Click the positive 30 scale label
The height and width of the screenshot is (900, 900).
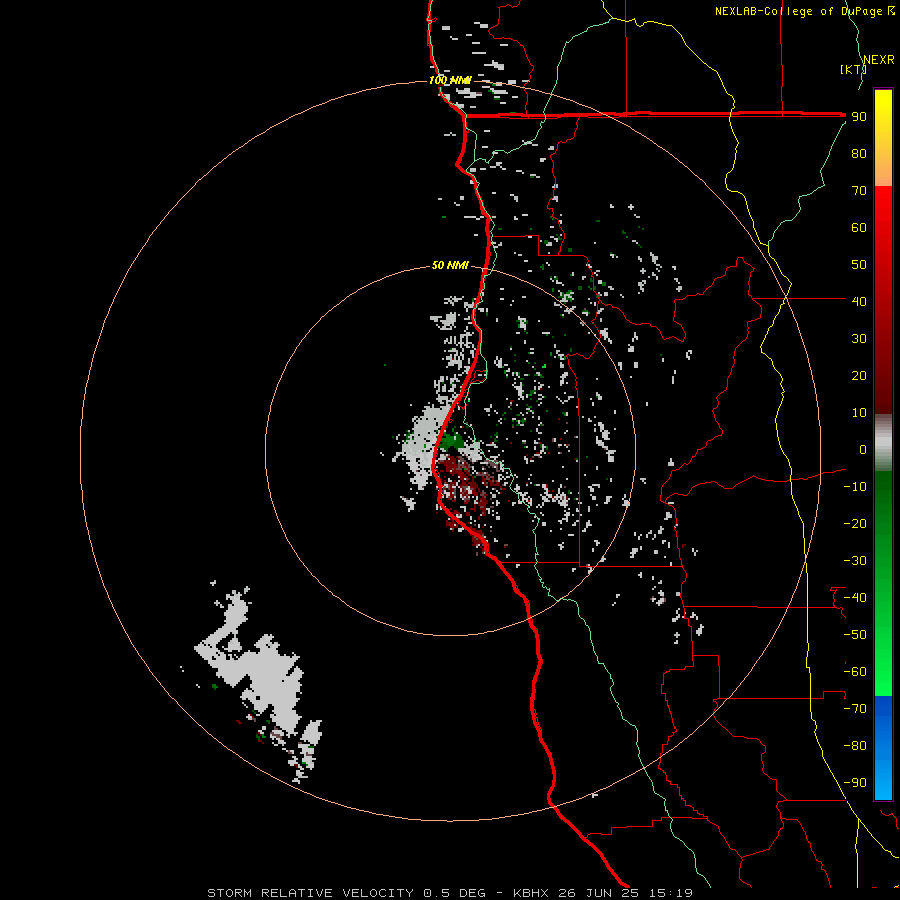(x=859, y=339)
